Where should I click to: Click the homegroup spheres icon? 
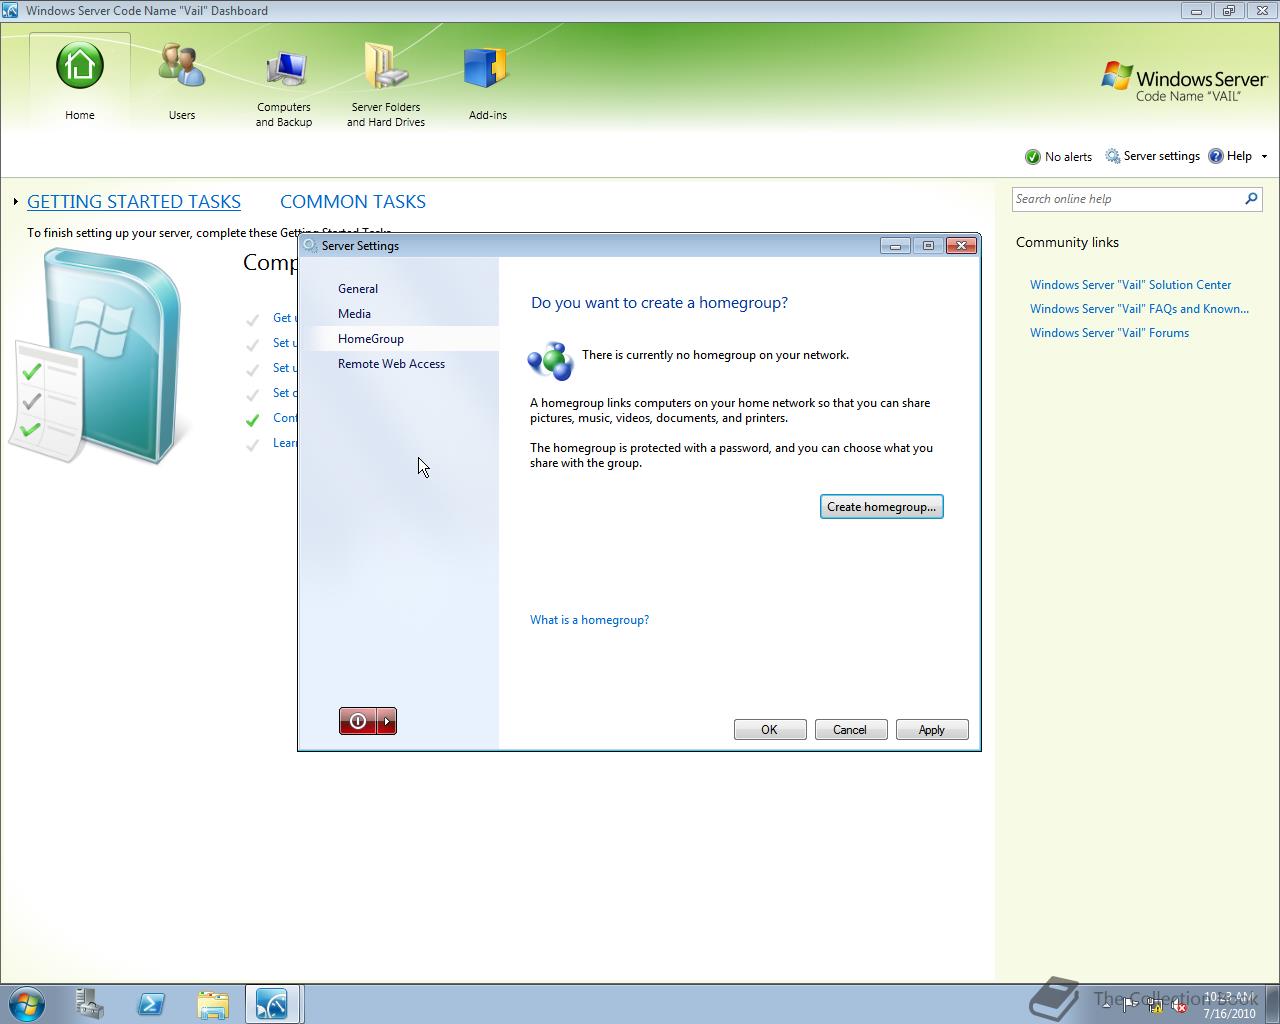point(550,361)
